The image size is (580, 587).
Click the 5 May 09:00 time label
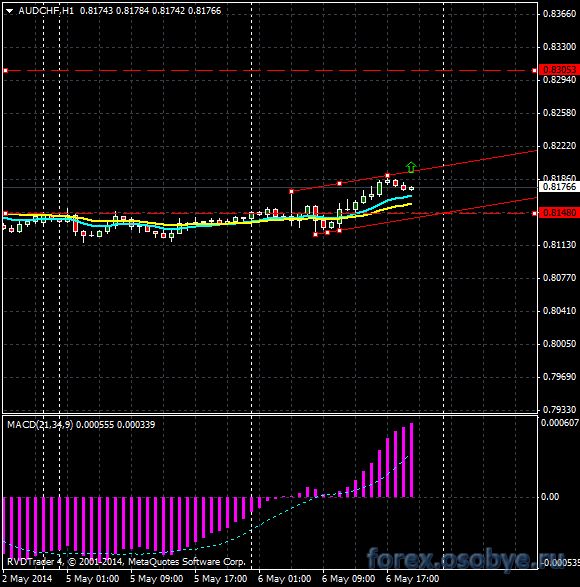click(157, 578)
